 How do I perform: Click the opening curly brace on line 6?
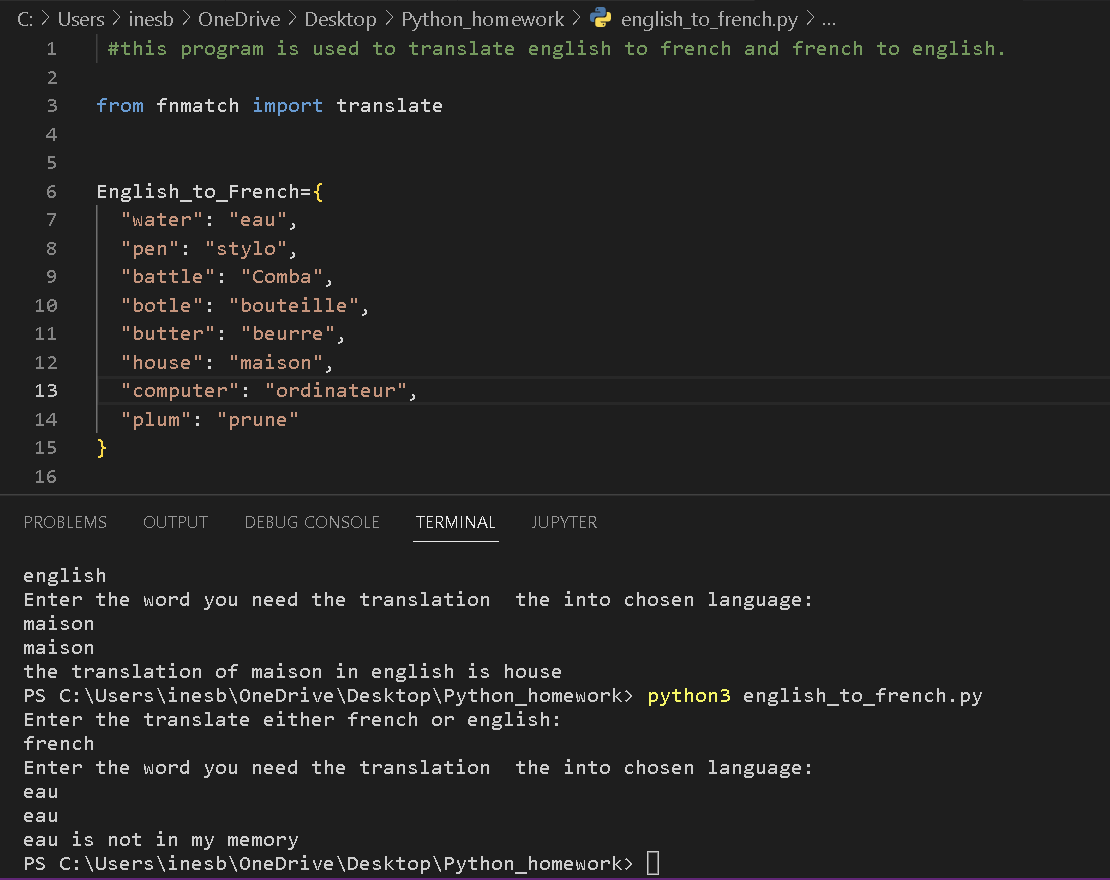[x=318, y=192]
